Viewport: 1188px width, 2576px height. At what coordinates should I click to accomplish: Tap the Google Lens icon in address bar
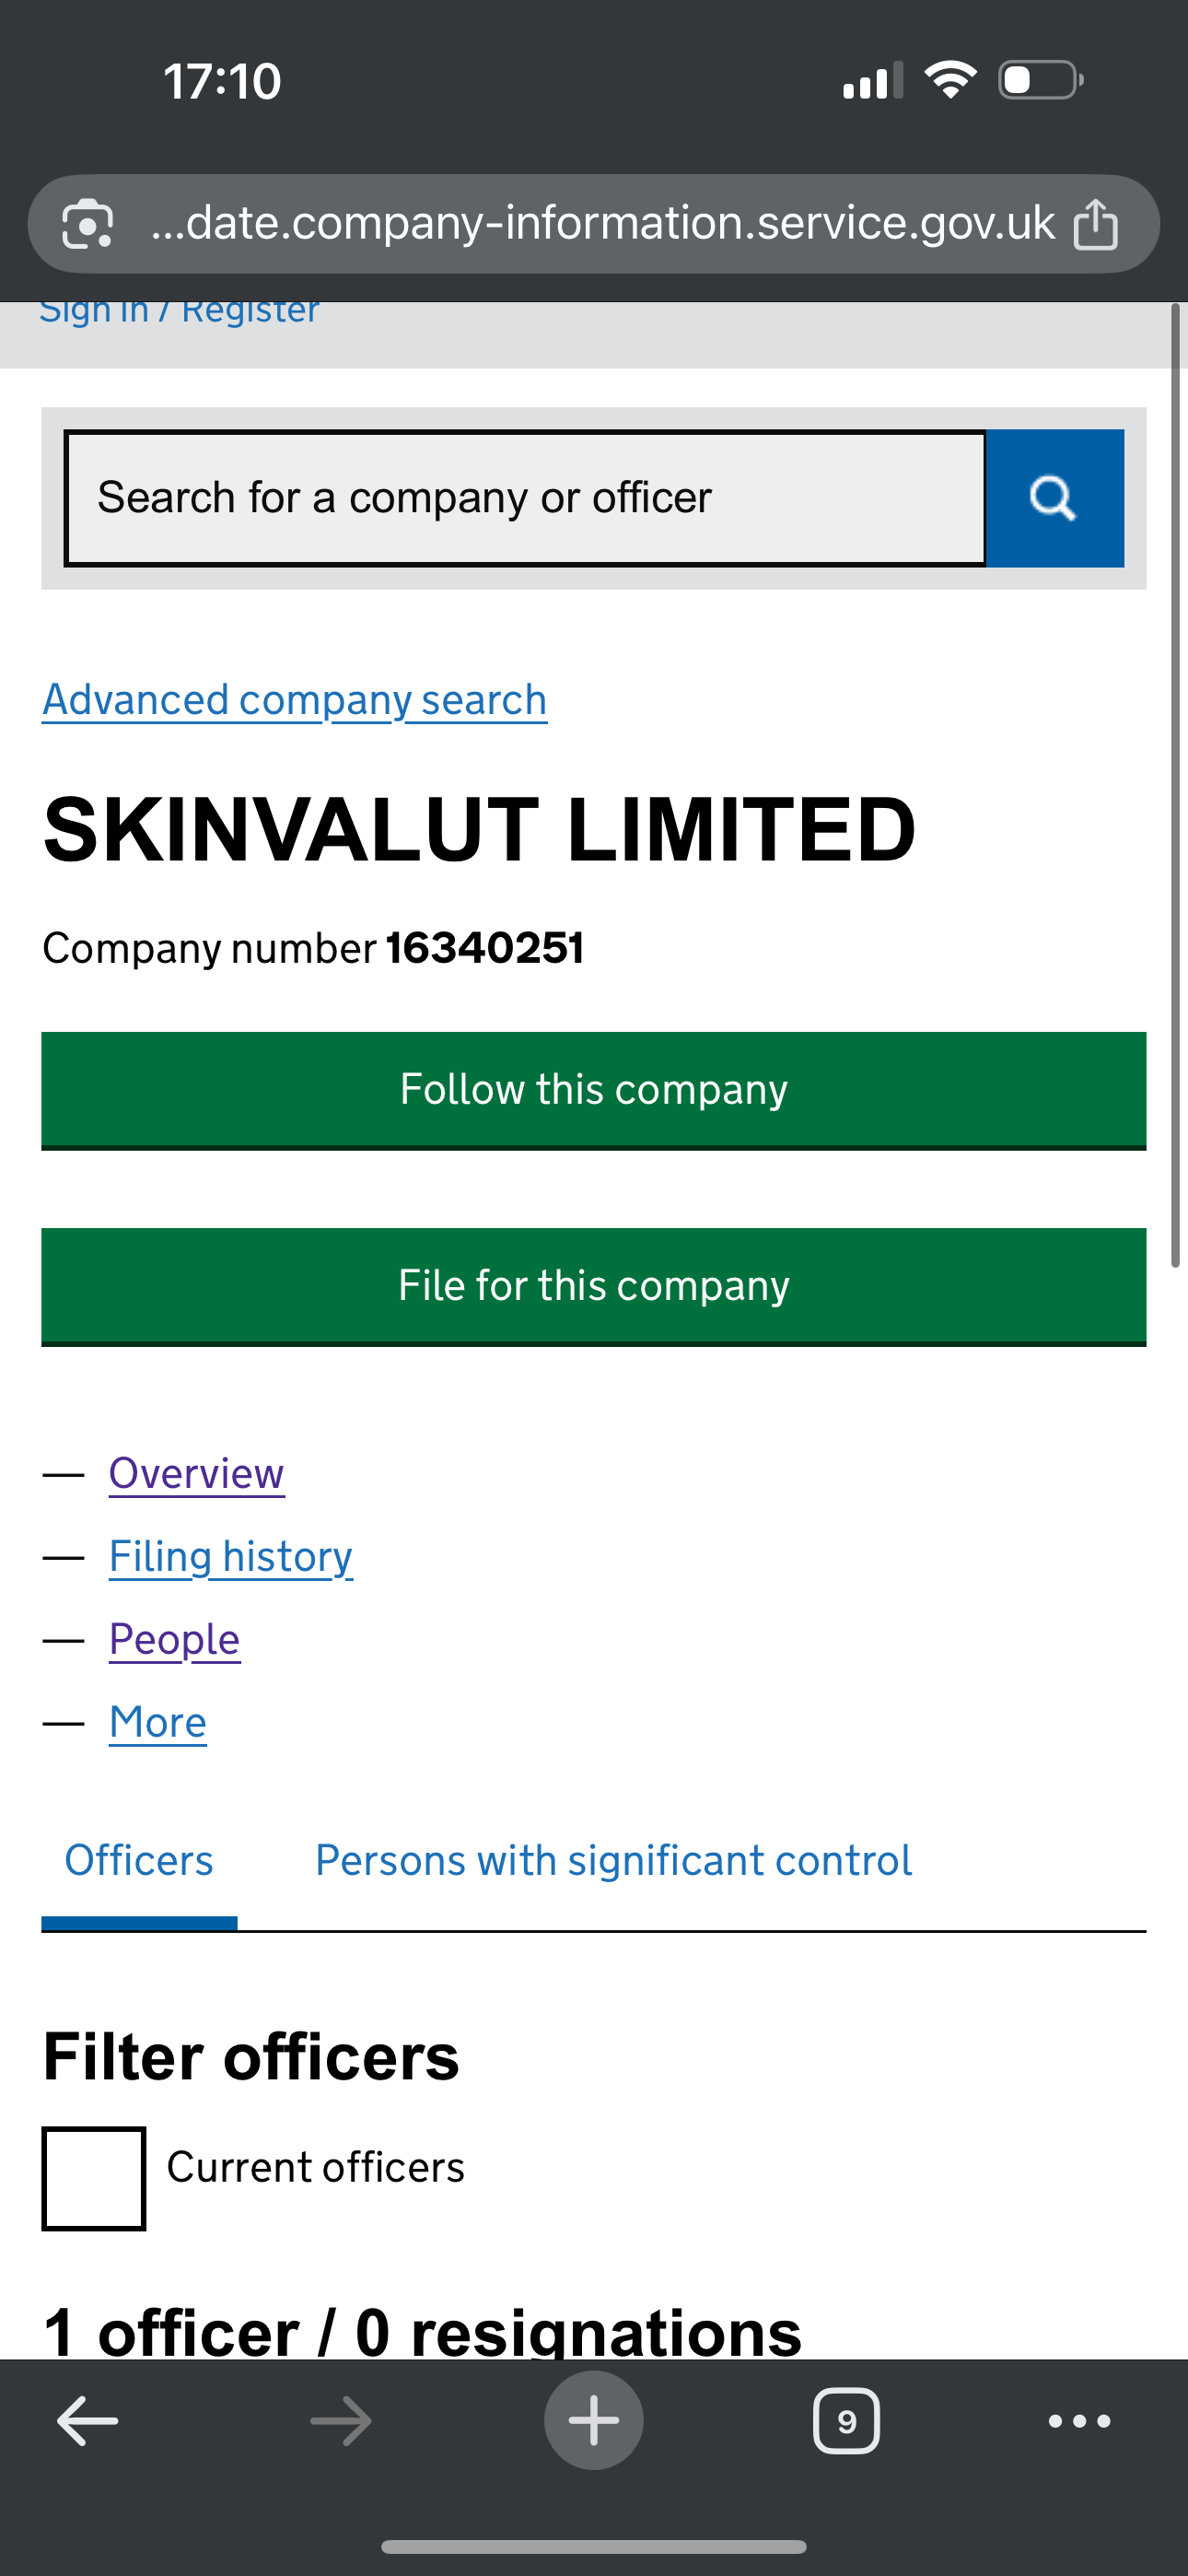[88, 224]
